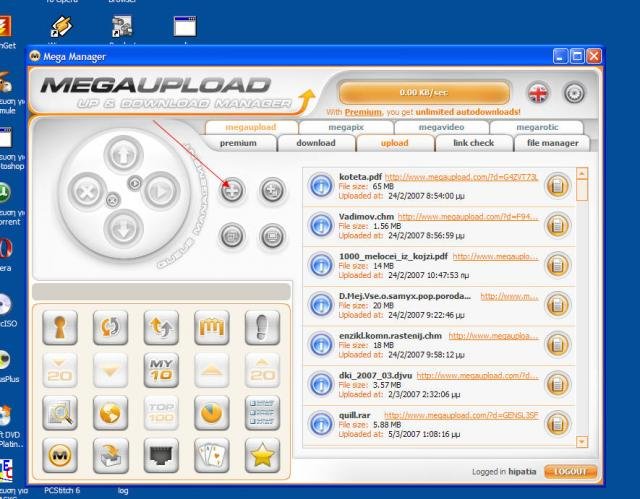Open the upload tab
This screenshot has height=499, width=640.
pyautogui.click(x=395, y=143)
